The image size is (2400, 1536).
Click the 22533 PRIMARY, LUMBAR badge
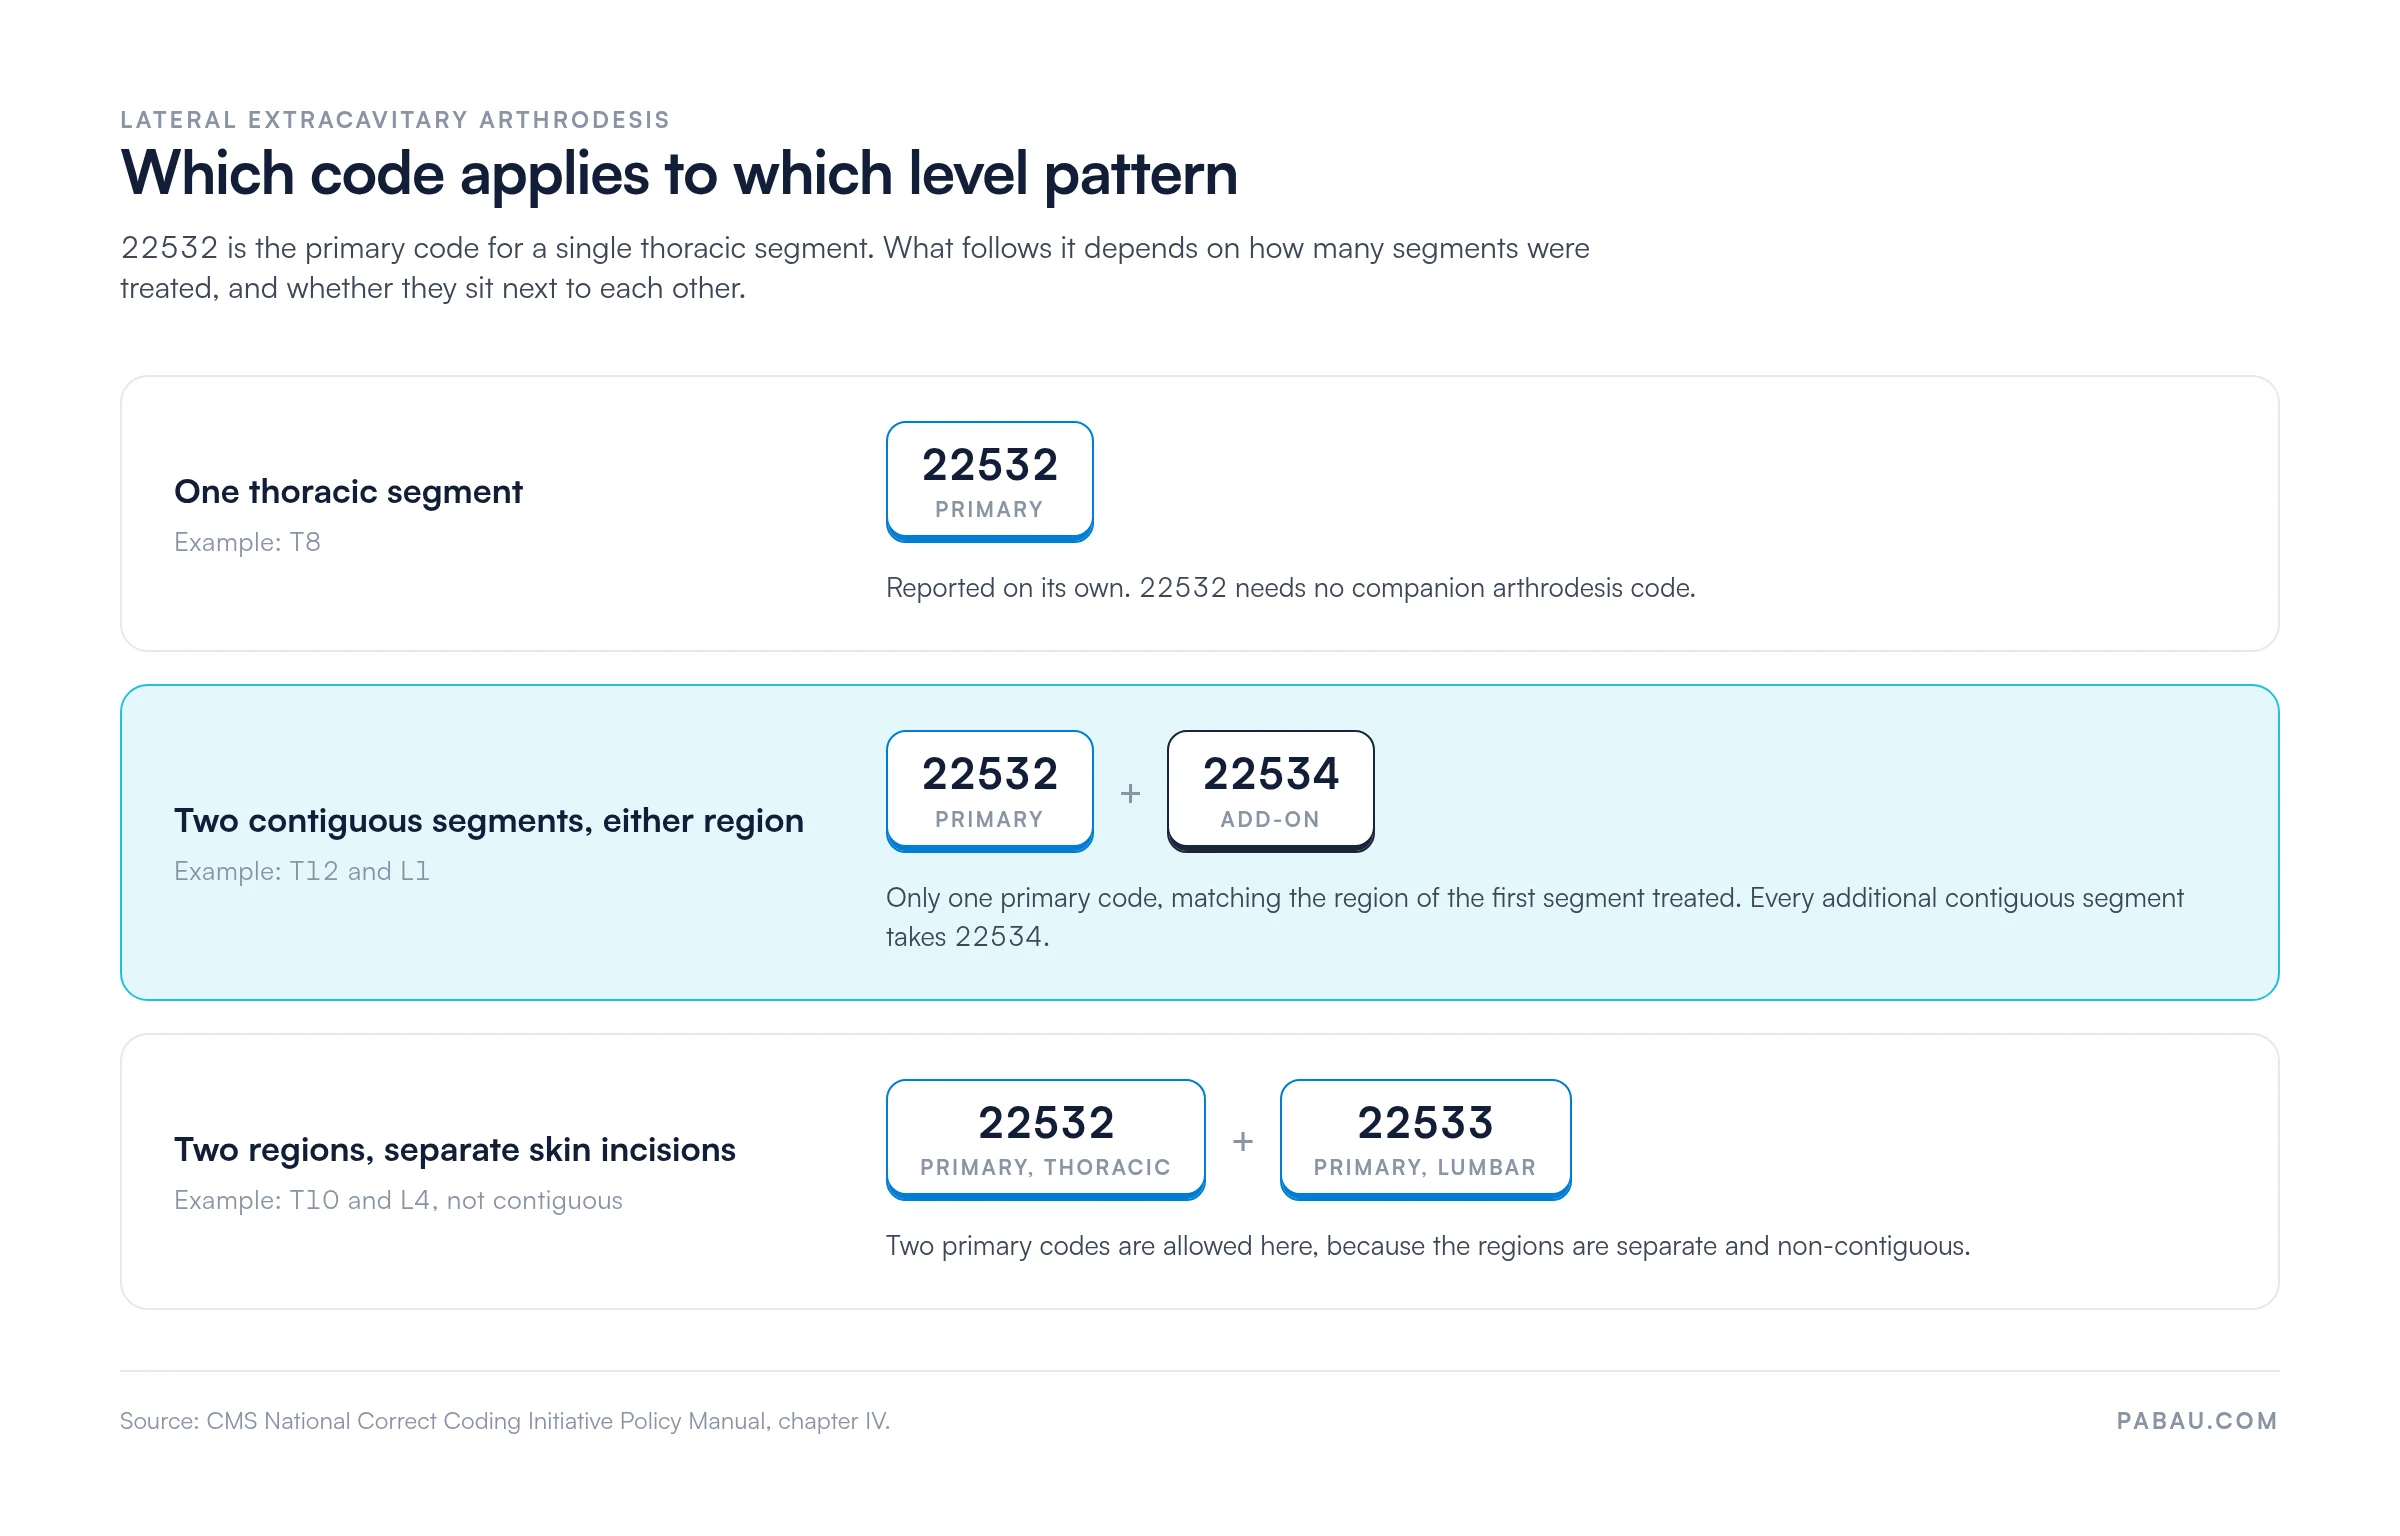[1425, 1140]
